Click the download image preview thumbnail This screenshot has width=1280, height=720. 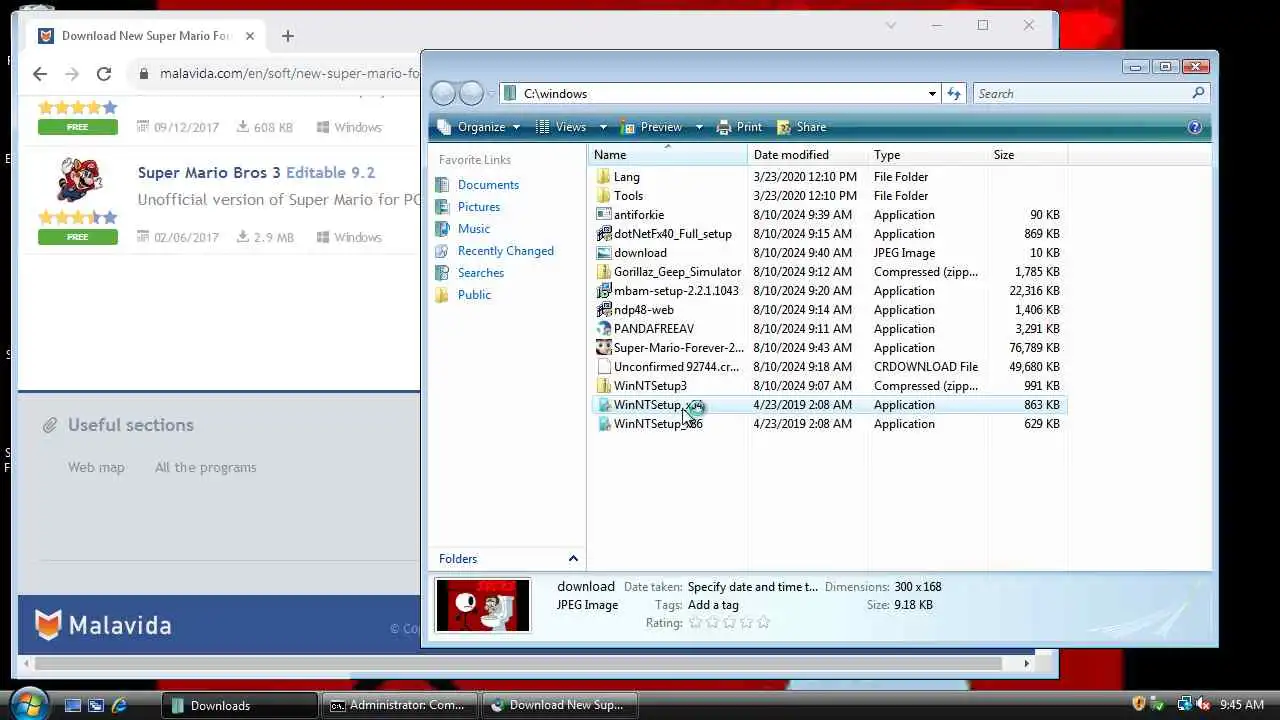click(x=483, y=606)
